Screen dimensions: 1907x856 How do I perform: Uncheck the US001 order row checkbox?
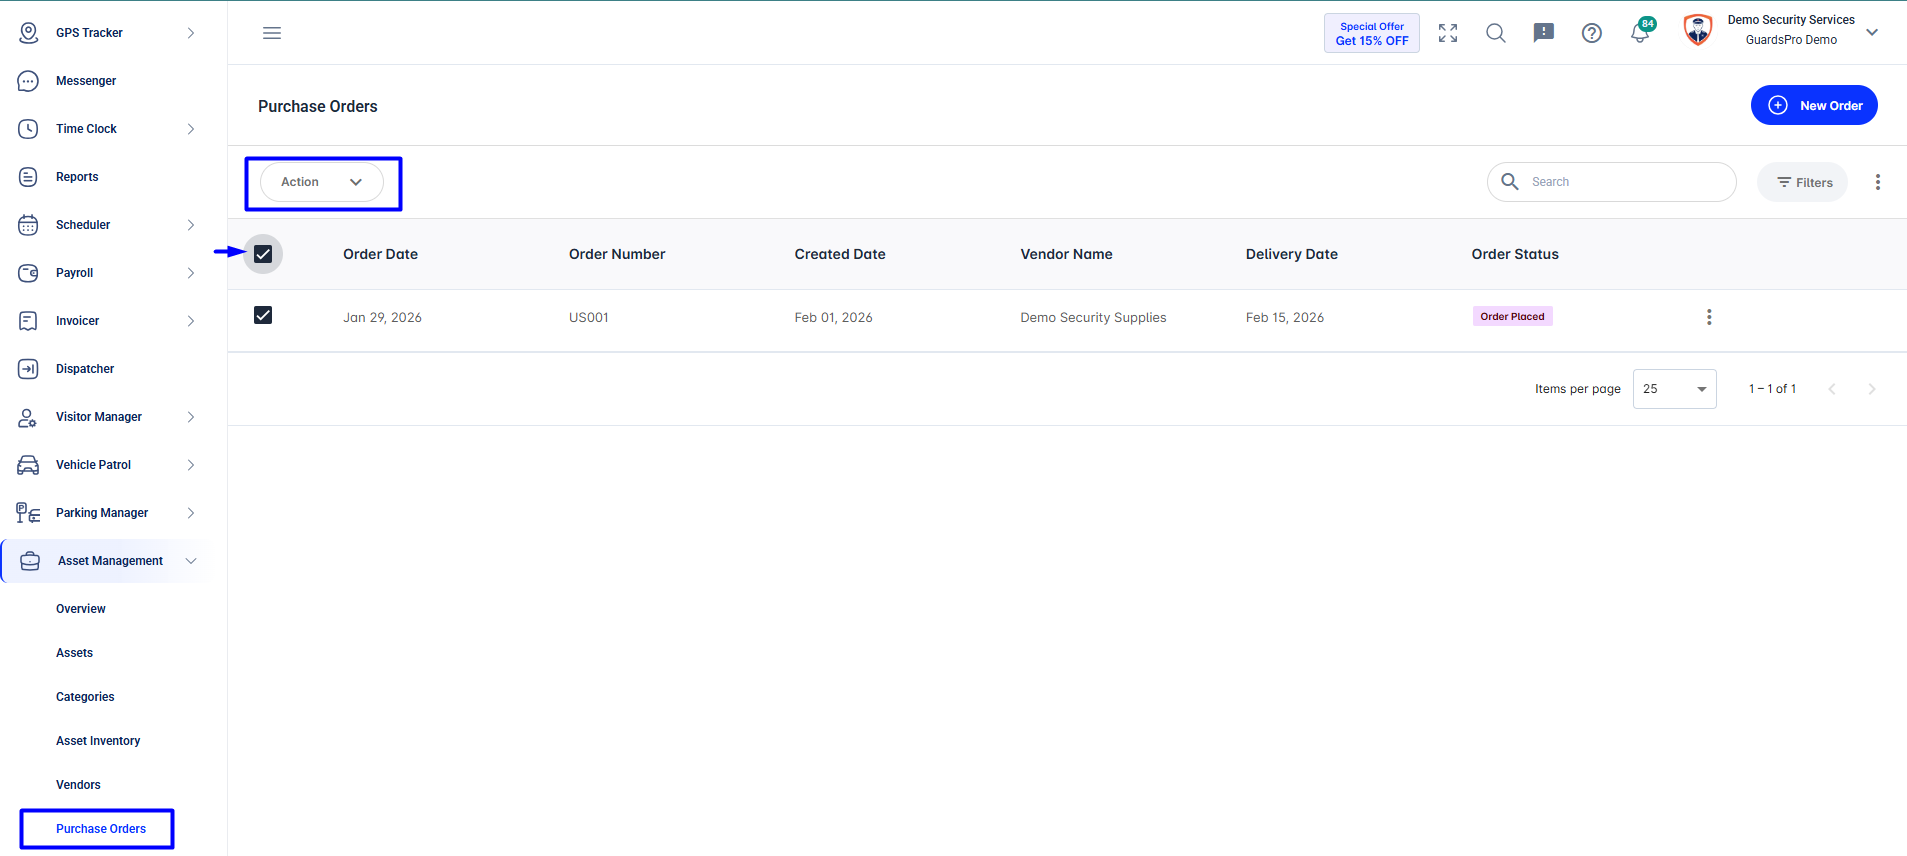pyautogui.click(x=263, y=315)
